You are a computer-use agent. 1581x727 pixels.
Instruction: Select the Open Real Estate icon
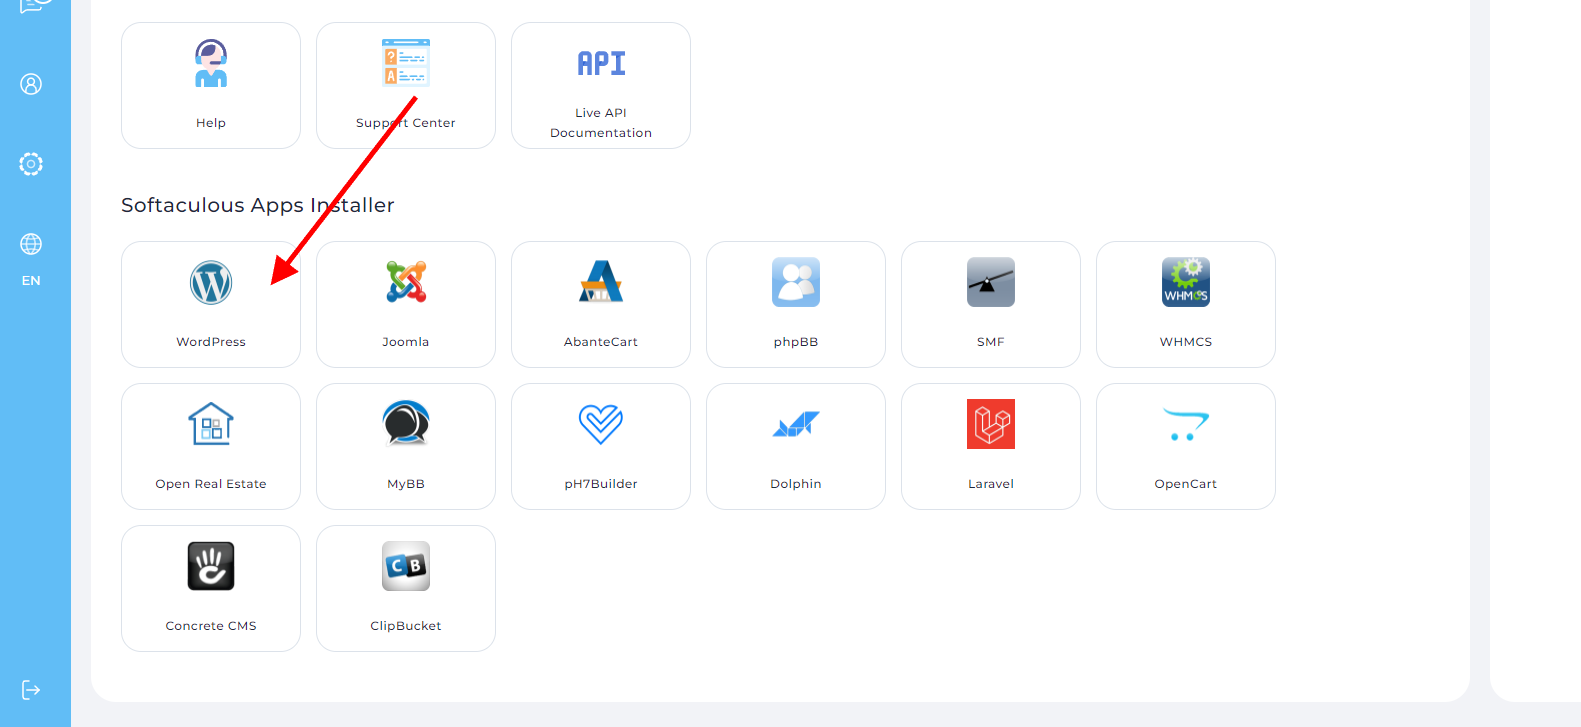coord(211,425)
